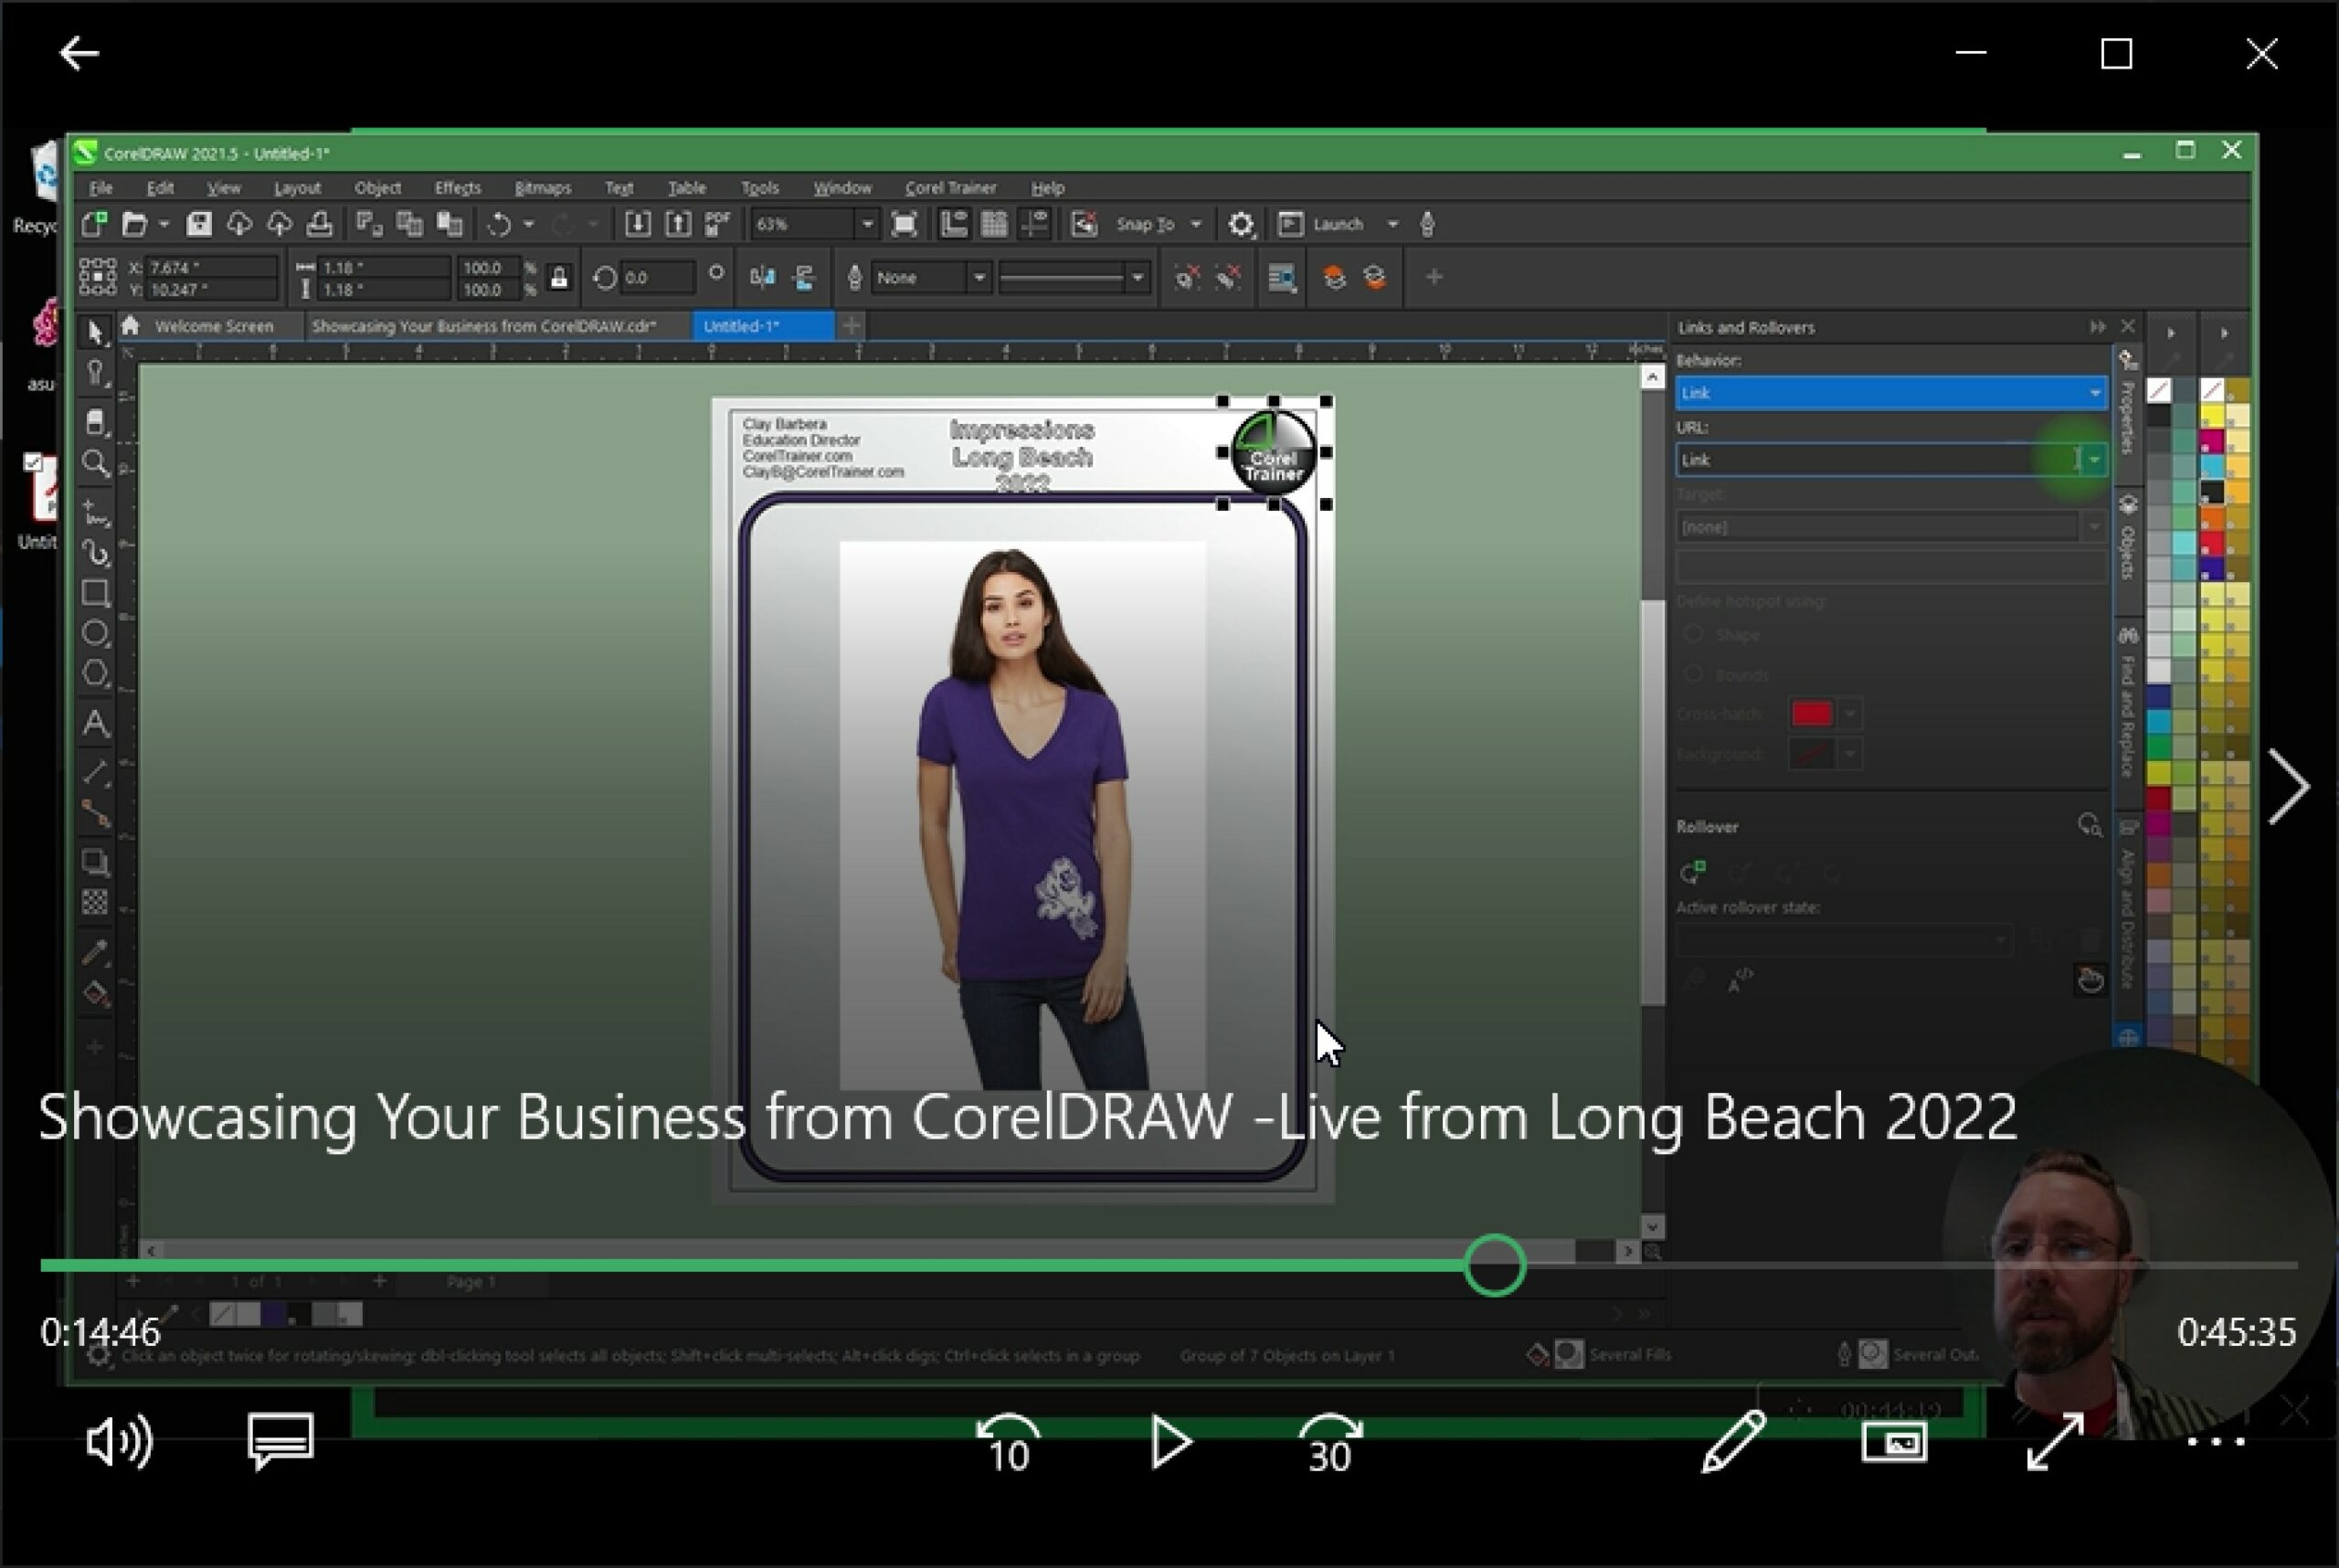Toggle mini view mode in player
This screenshot has height=1568, width=2339.
point(1894,1442)
